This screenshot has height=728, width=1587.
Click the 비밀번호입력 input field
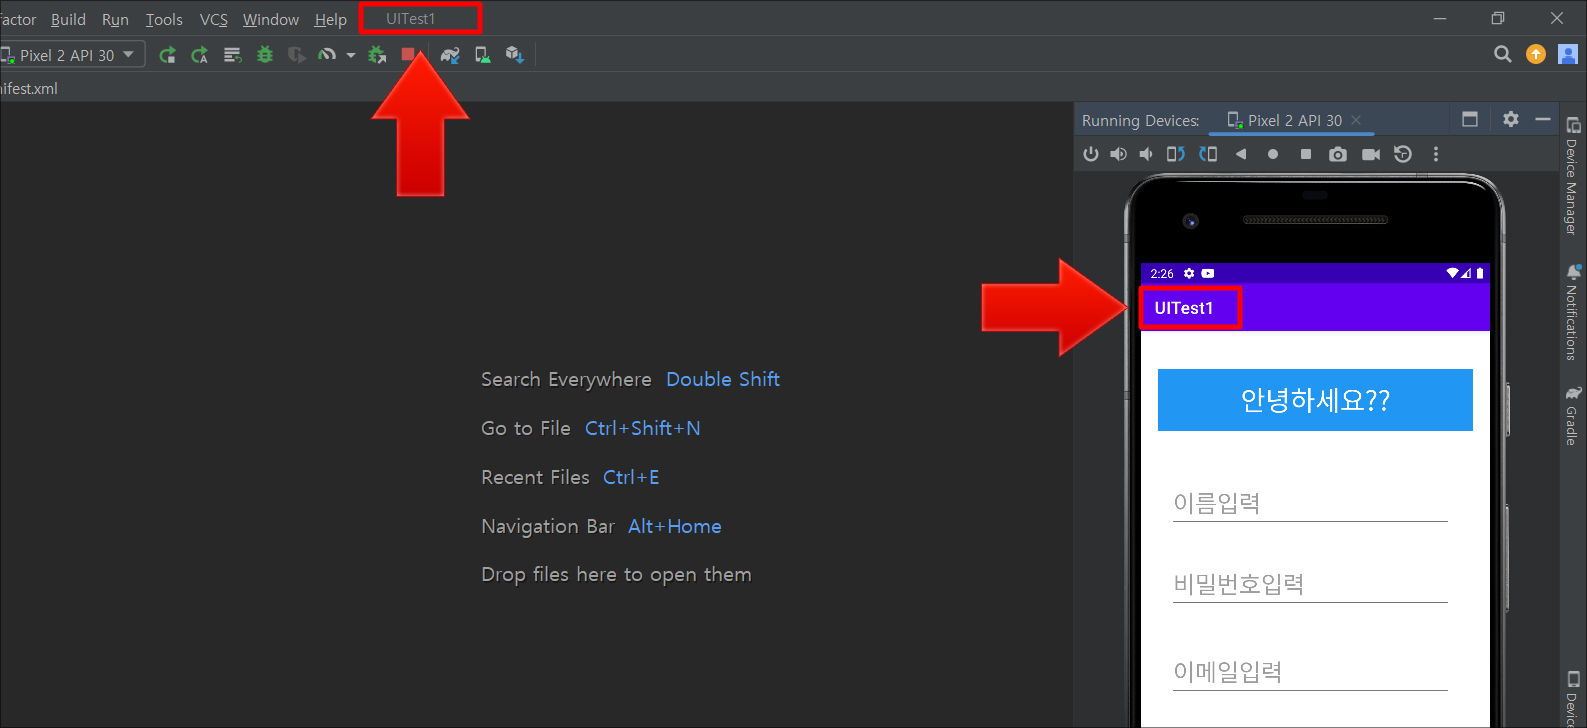(1310, 584)
